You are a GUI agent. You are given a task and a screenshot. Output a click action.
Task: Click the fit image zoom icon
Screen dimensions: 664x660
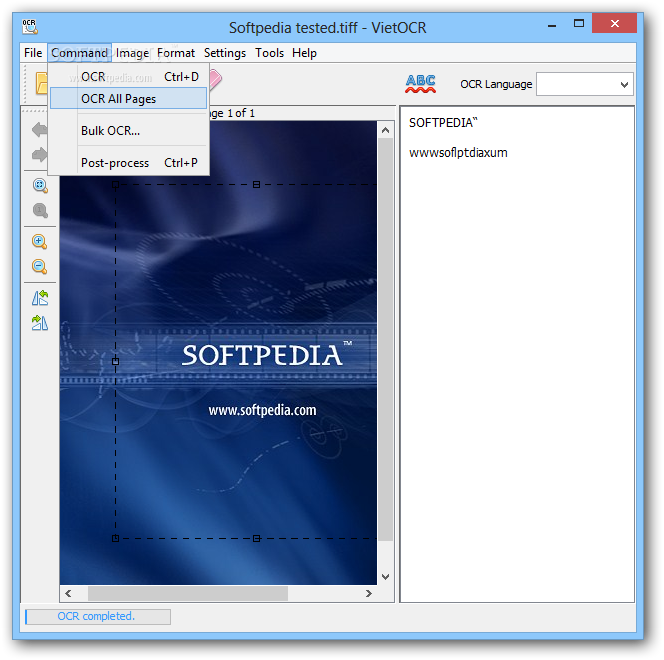pos(40,185)
